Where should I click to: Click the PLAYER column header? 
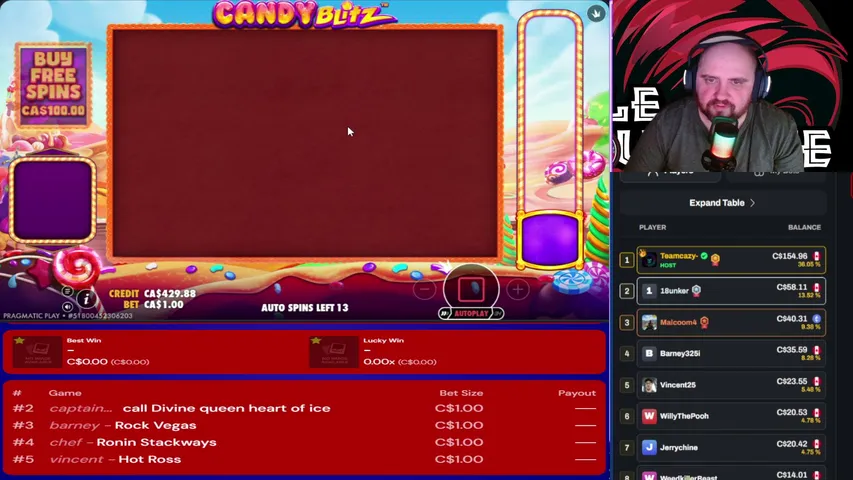(x=652, y=227)
